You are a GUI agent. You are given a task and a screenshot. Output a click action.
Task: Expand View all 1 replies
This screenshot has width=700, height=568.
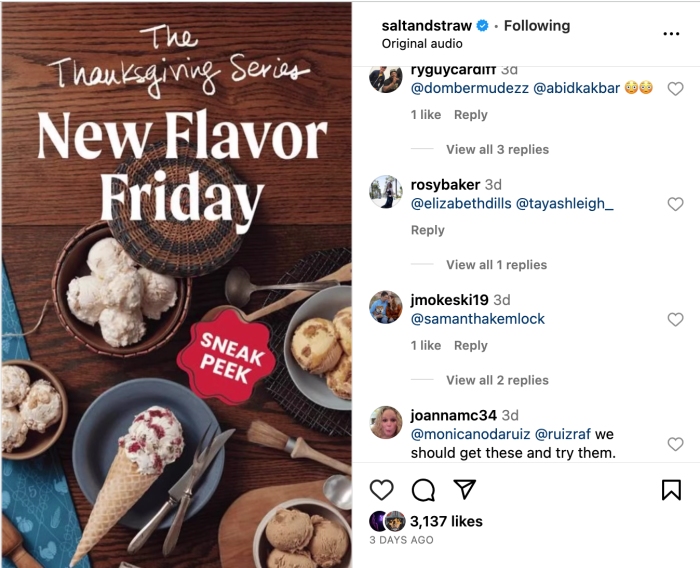(x=496, y=265)
